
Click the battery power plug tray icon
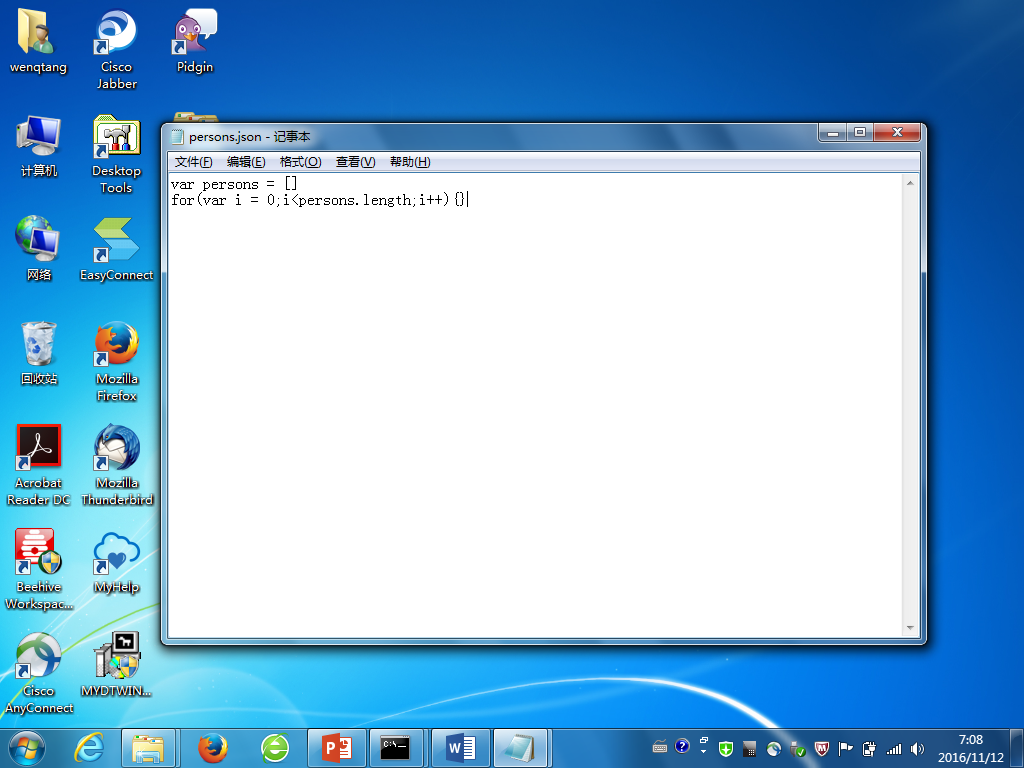pyautogui.click(x=869, y=748)
